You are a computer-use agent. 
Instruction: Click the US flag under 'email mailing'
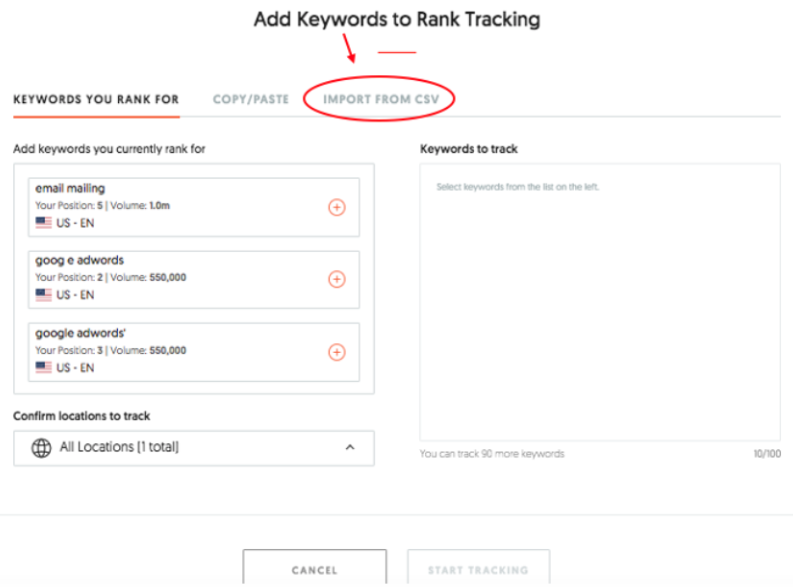[43, 223]
